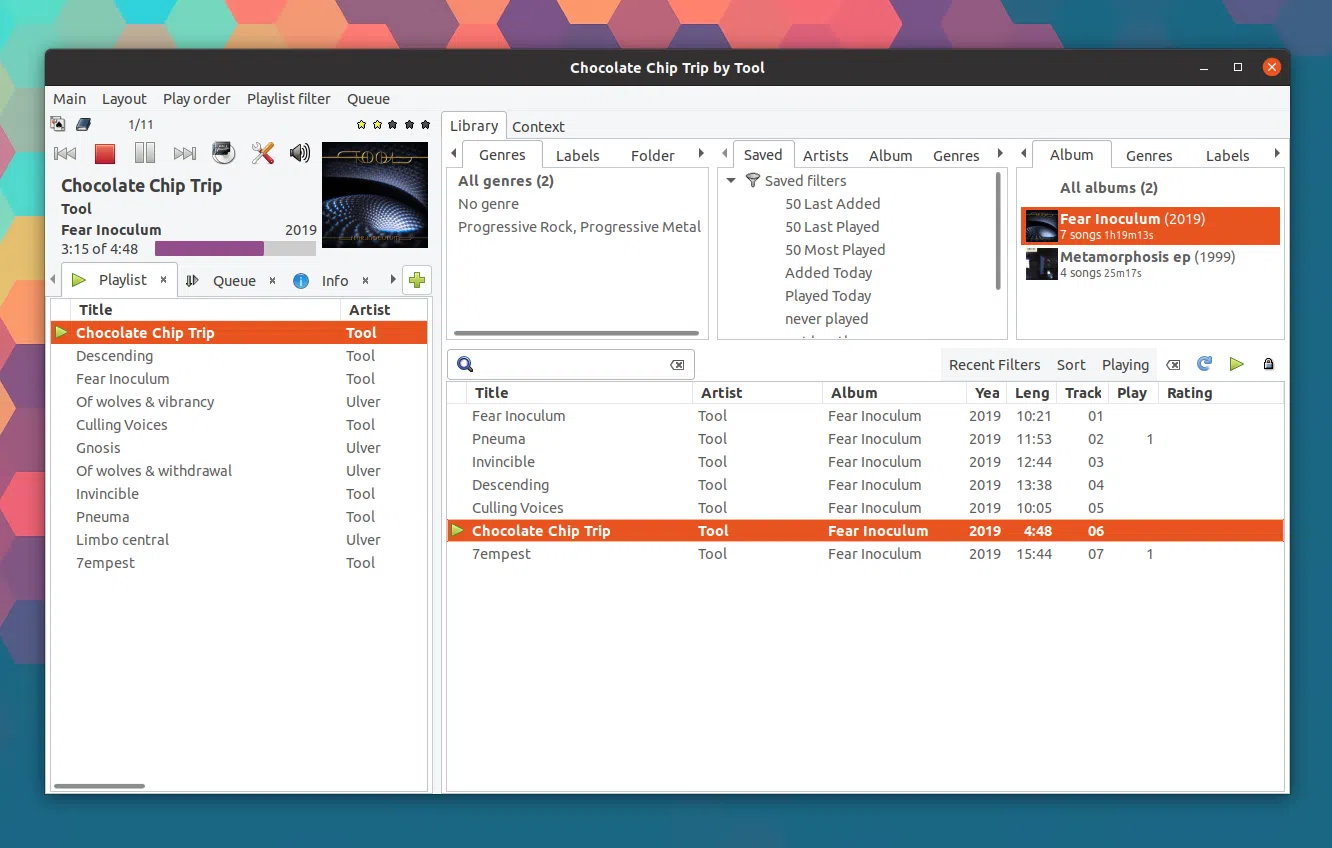This screenshot has width=1332, height=848.
Task: Collapse the Saved filters tree
Action: [731, 181]
